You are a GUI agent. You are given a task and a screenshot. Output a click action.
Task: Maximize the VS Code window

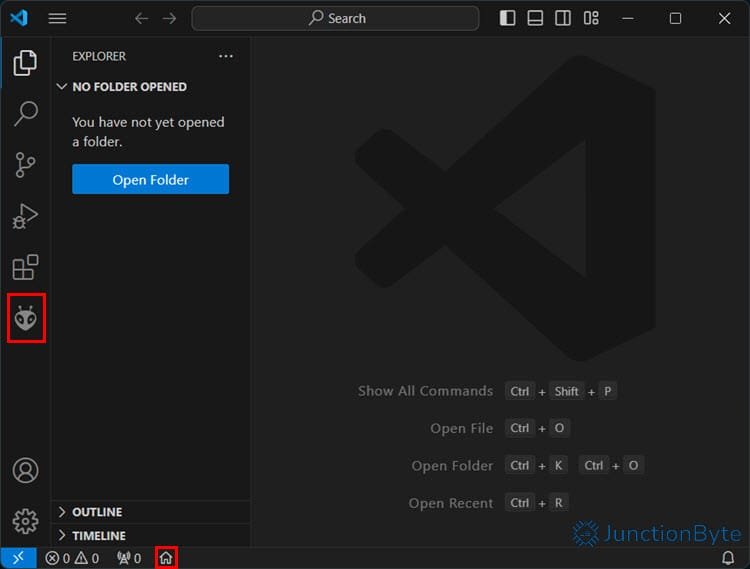[x=675, y=18]
